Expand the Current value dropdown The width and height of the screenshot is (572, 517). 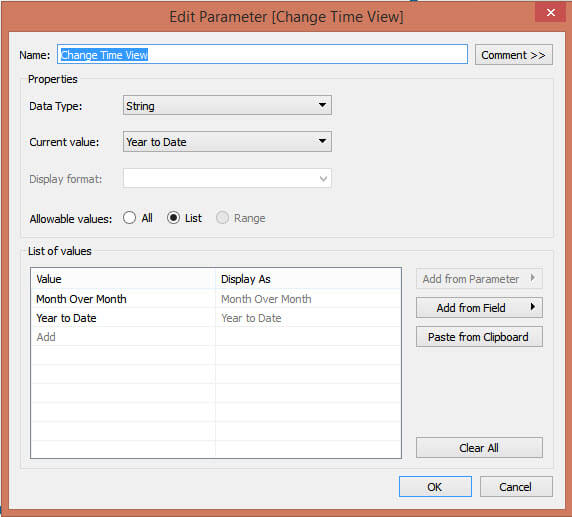pos(322,141)
